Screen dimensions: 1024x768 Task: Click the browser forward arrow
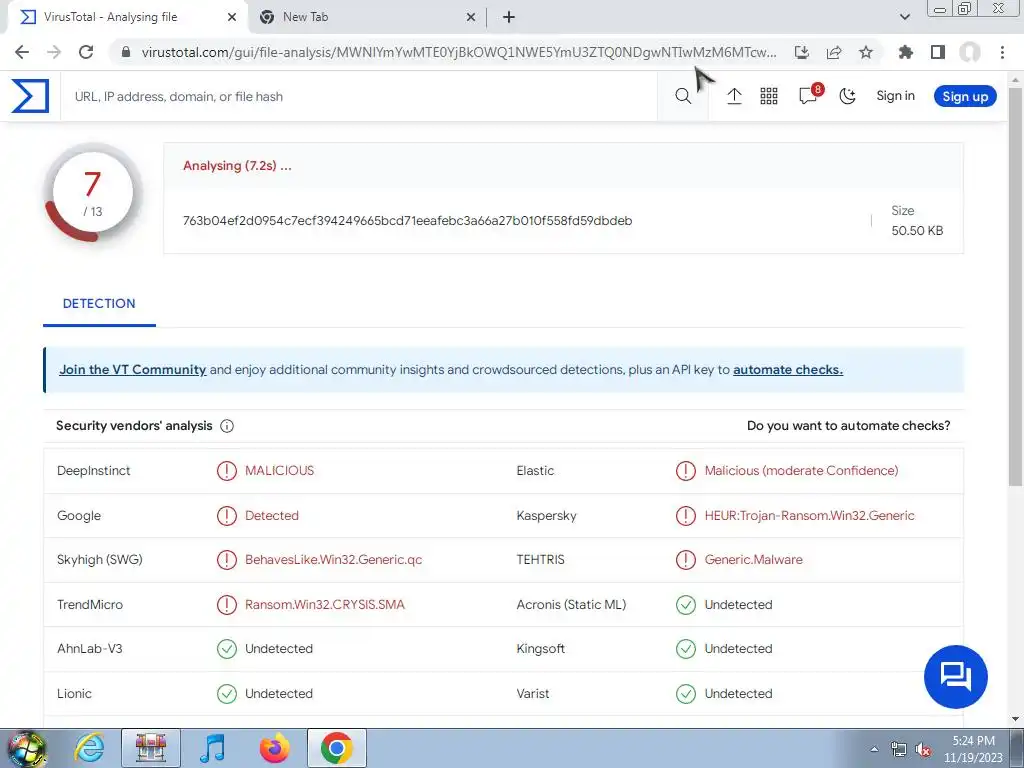tap(54, 52)
